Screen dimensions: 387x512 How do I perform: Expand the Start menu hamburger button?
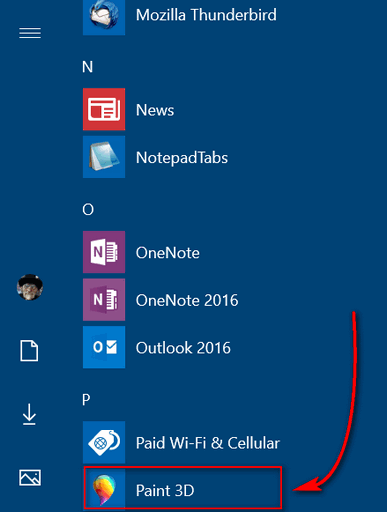[30, 33]
